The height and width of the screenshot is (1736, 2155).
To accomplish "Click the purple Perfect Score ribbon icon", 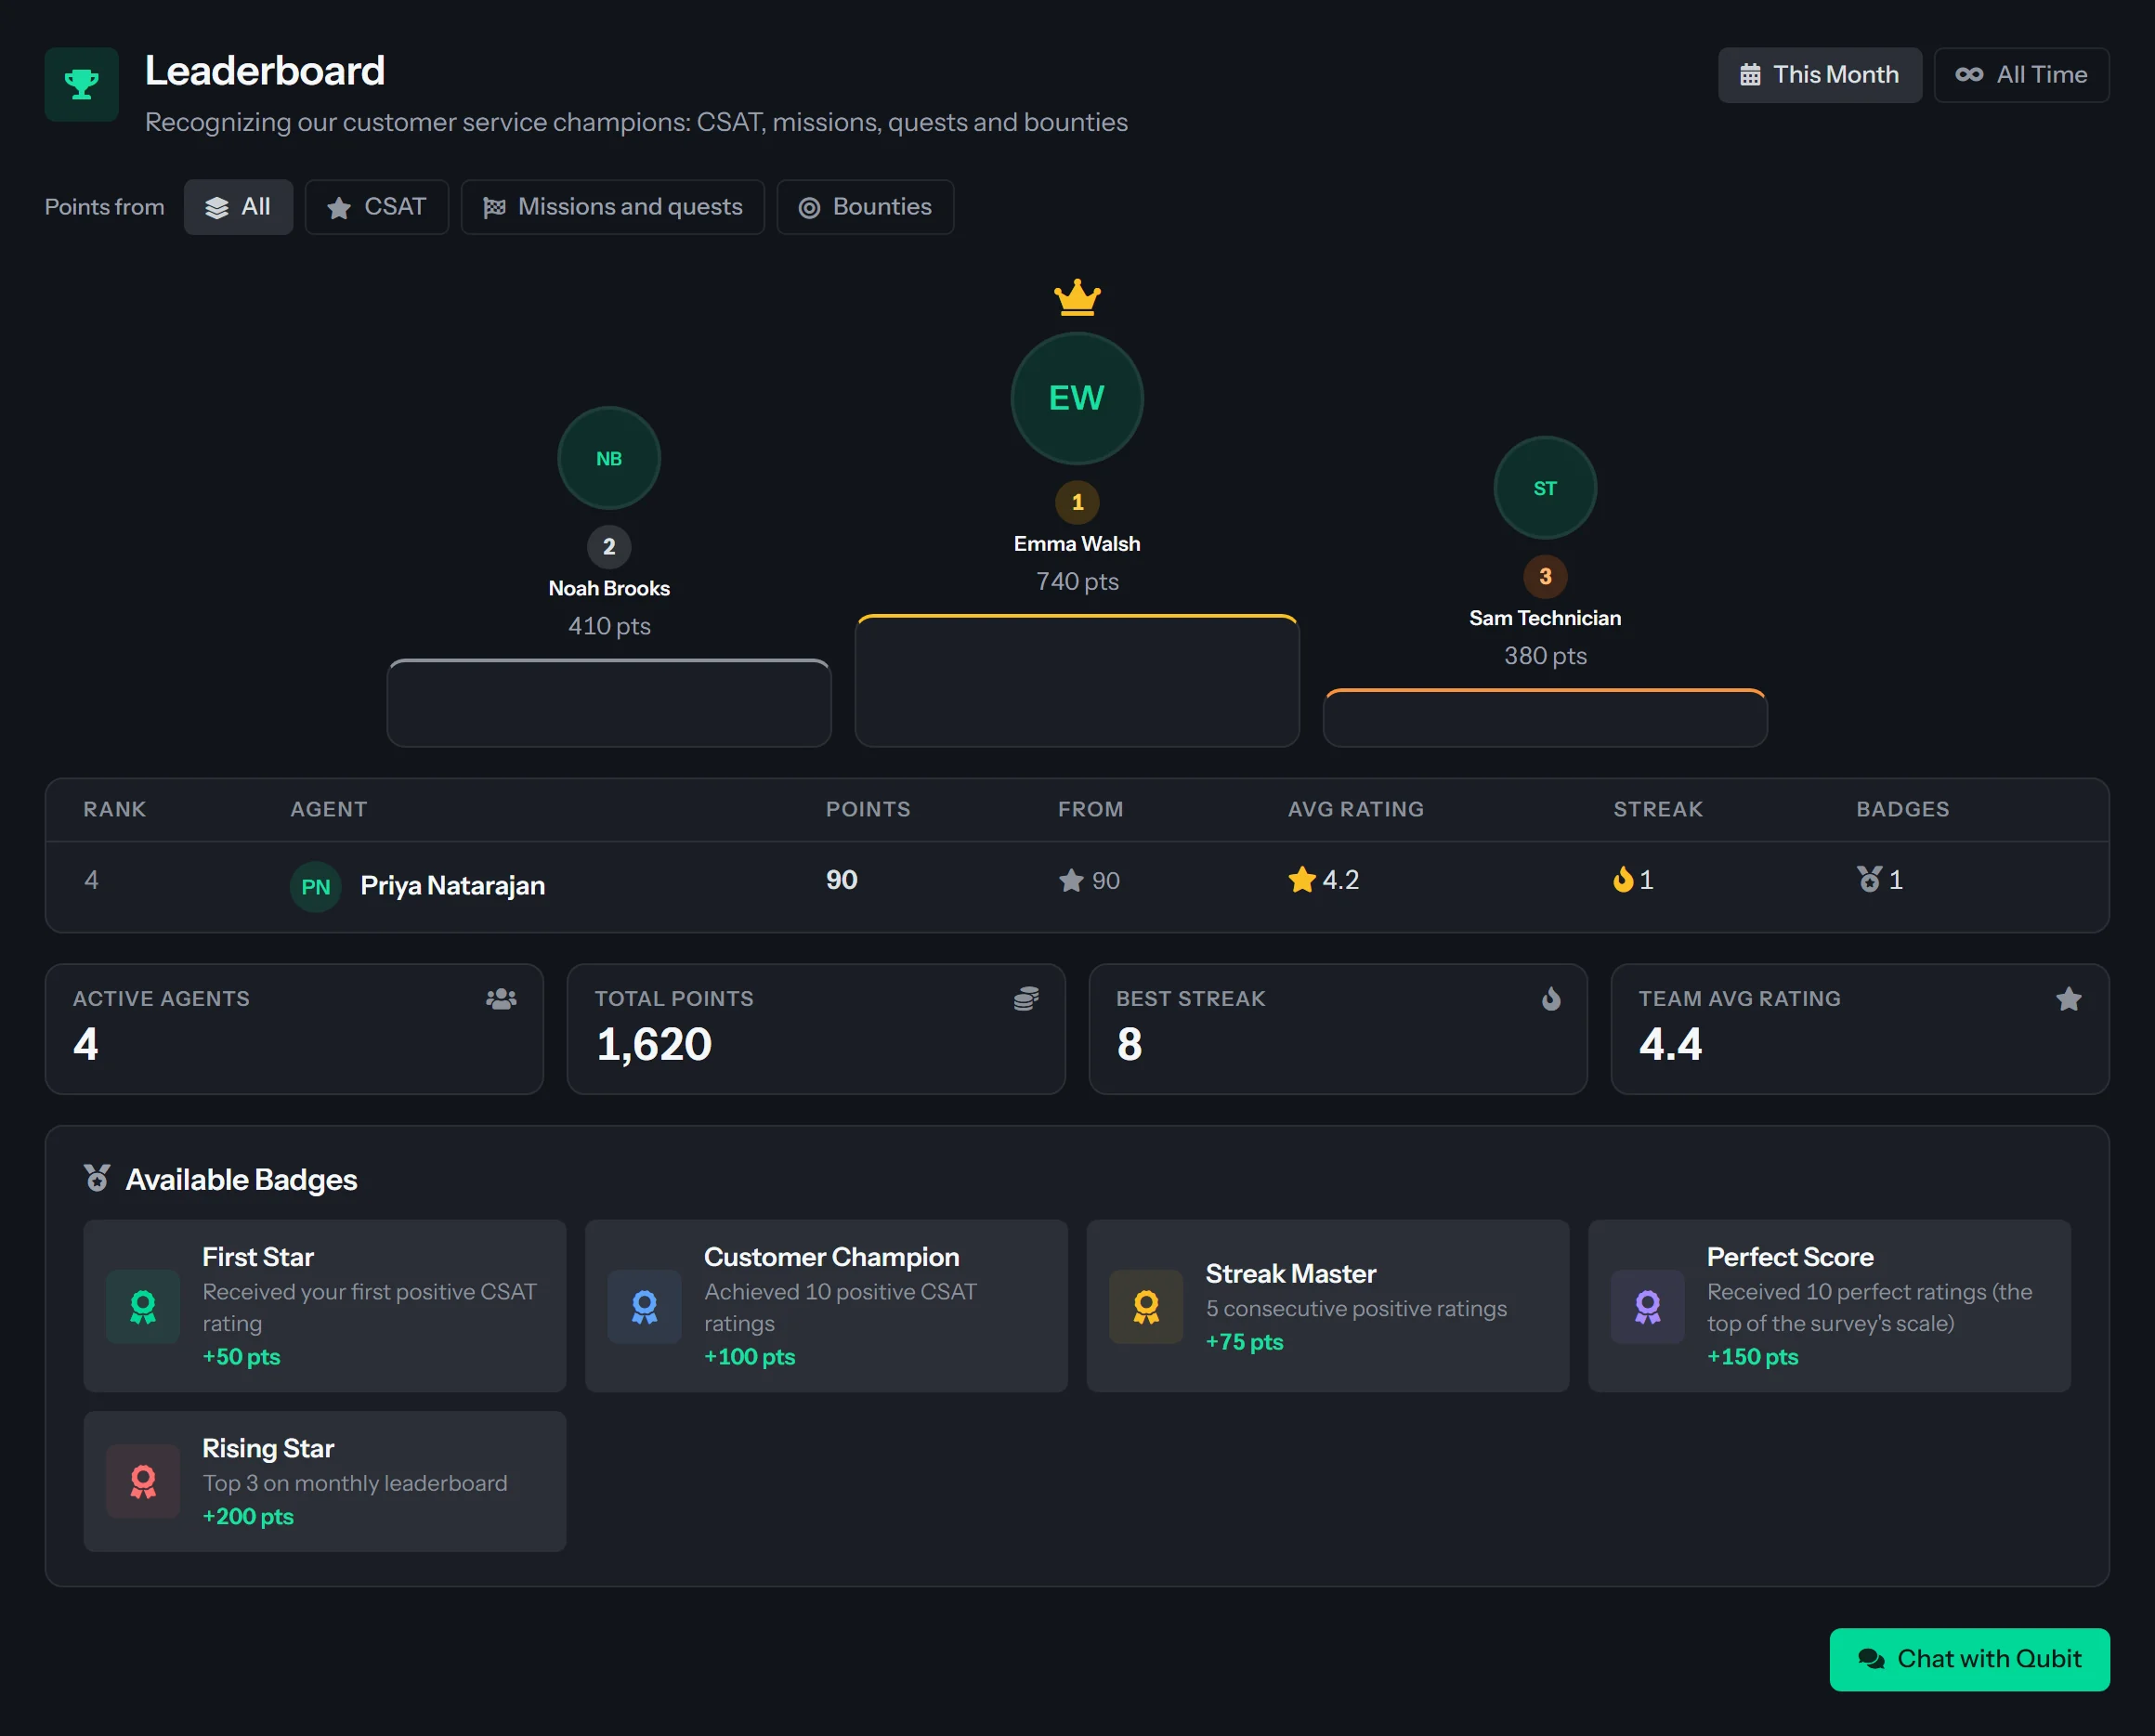I will coord(1648,1307).
